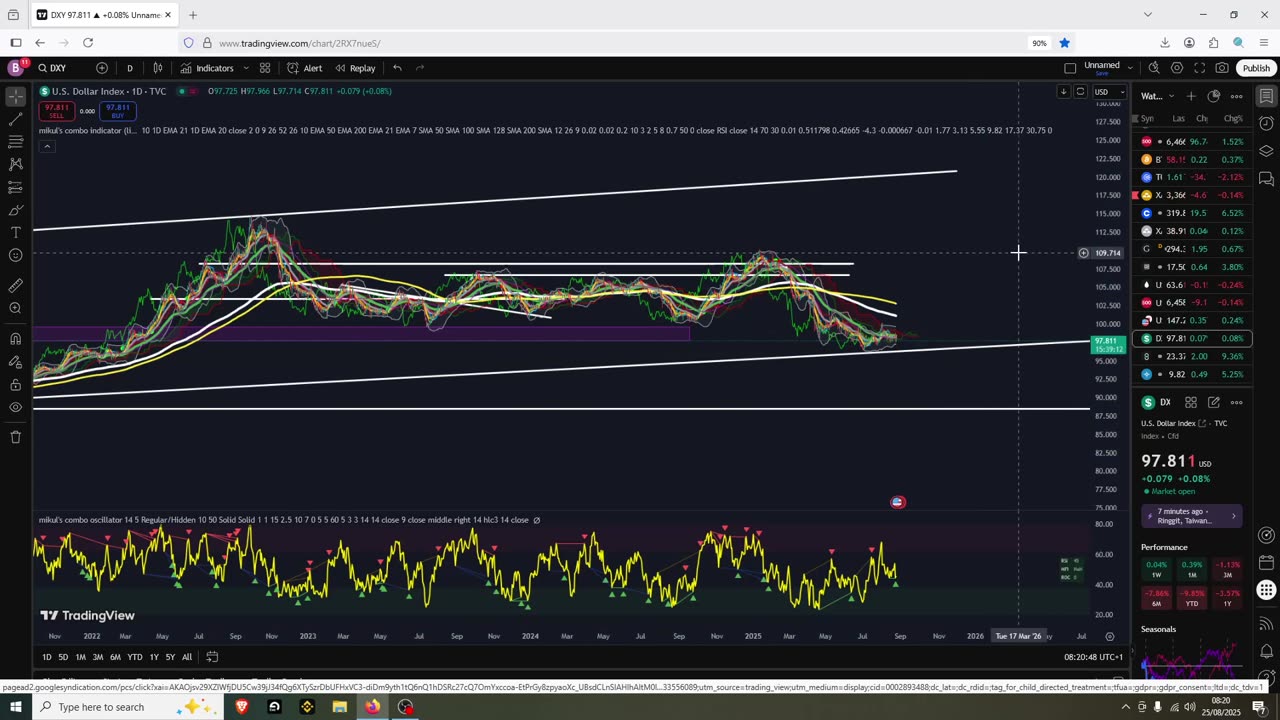Click the Publish button
Screen dimensions: 1280x720
[1256, 68]
